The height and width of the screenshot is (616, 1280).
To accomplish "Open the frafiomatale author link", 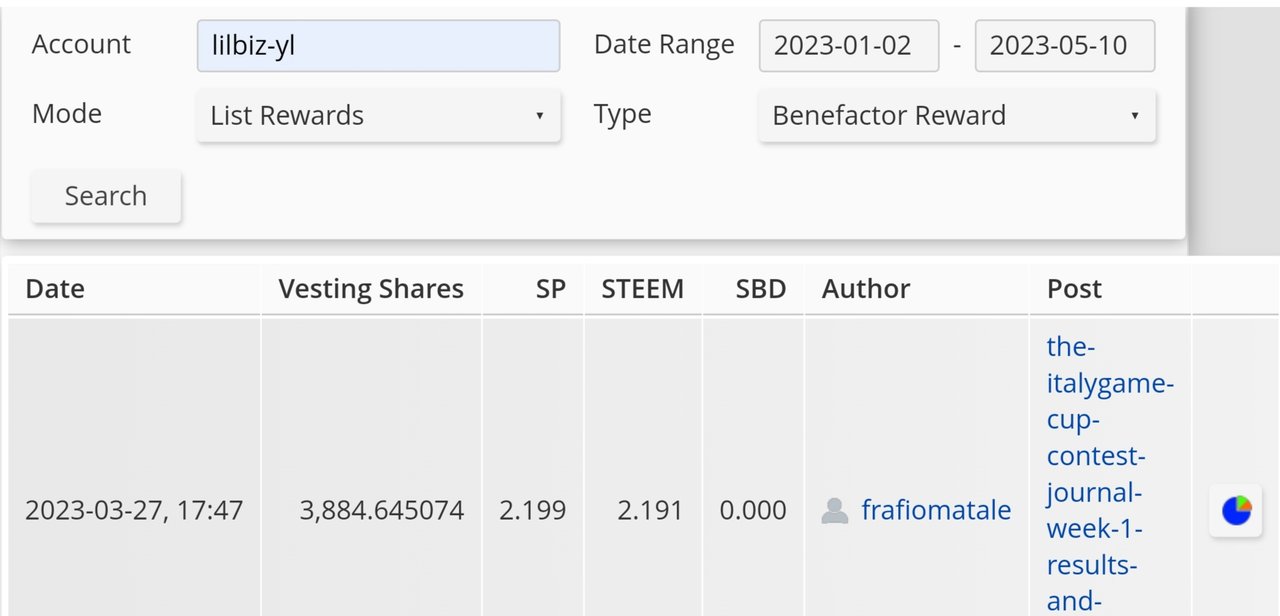I will (x=936, y=511).
